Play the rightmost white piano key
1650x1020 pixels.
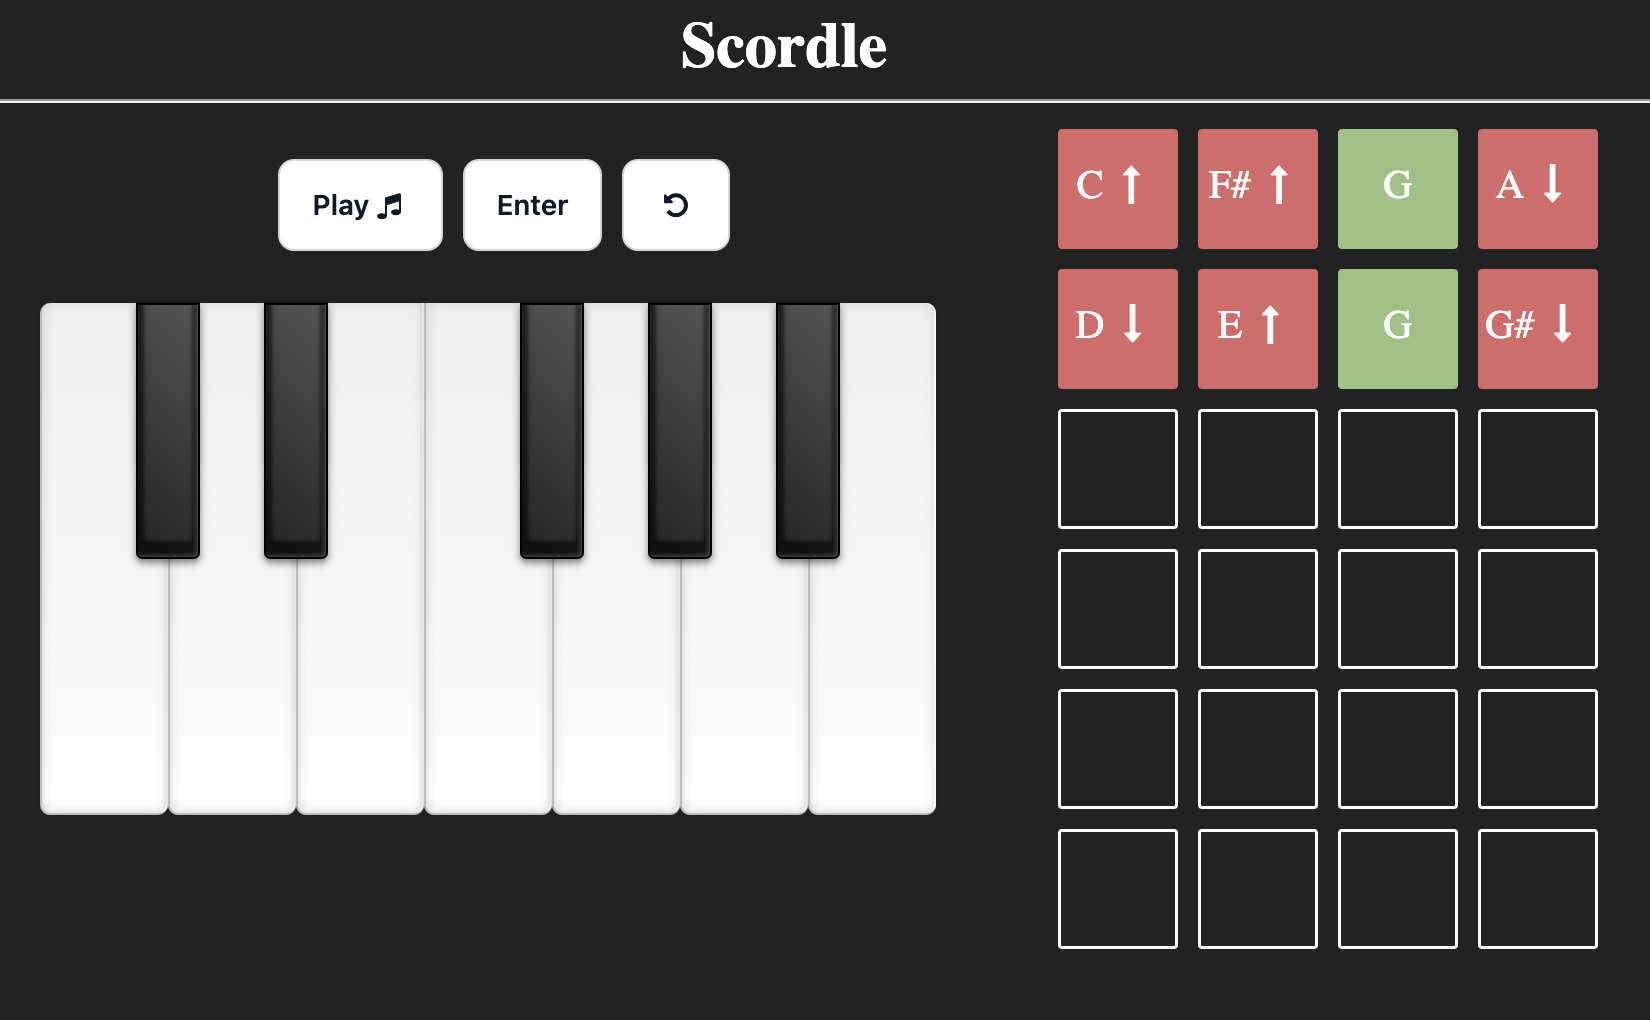pos(870,700)
